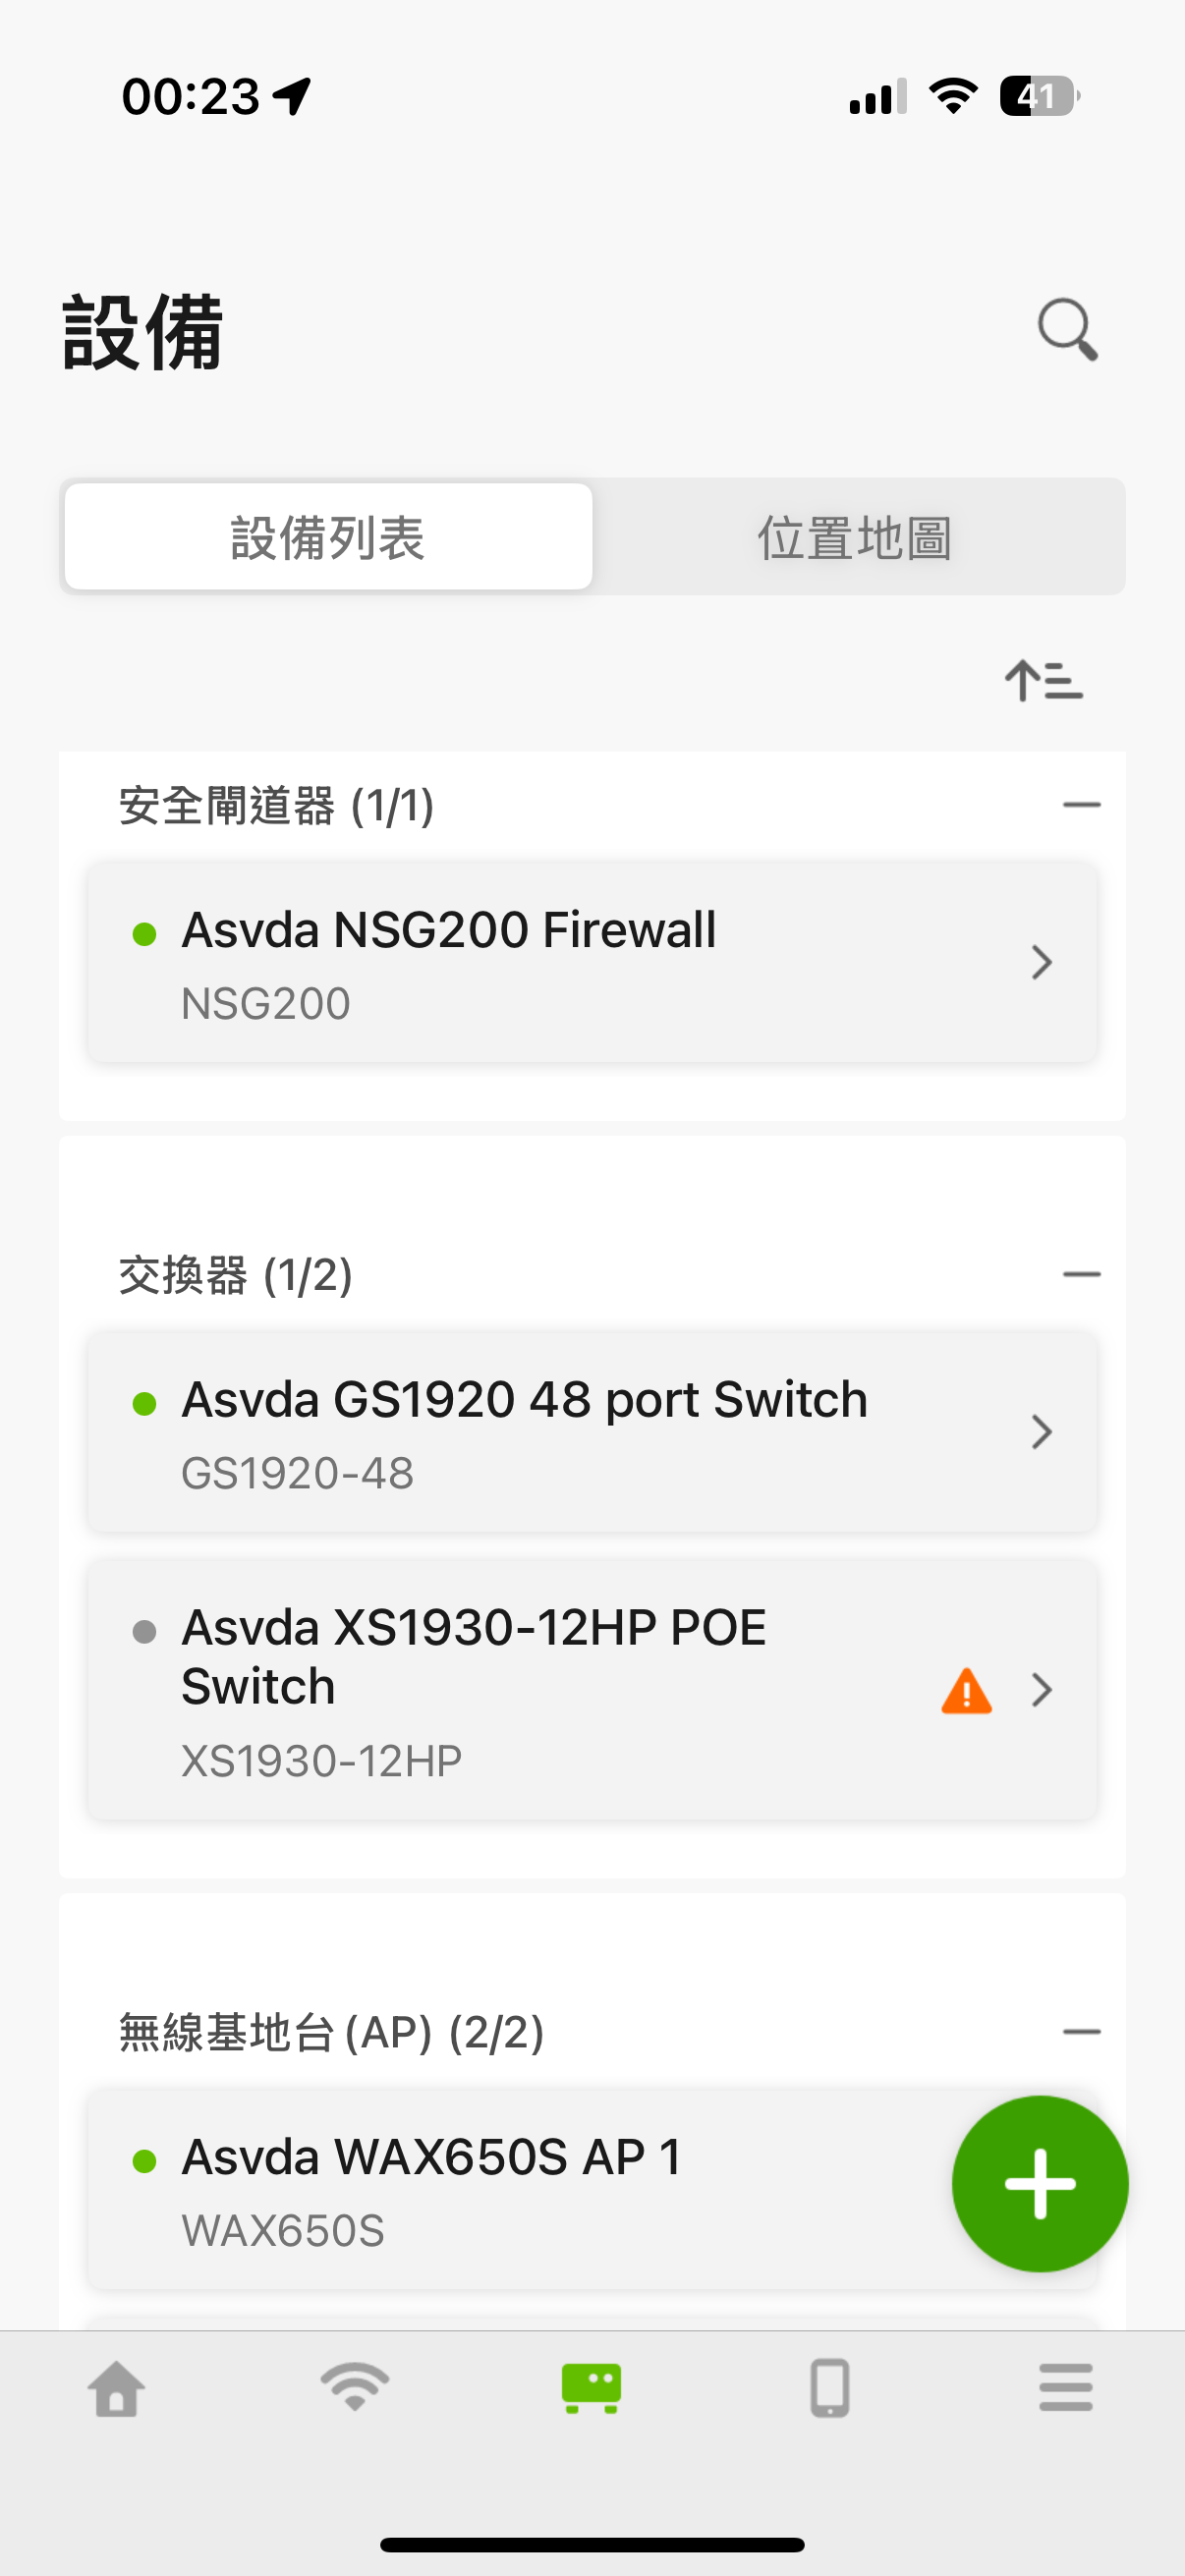Open the hamburger More menu
The image size is (1185, 2576).
[x=1065, y=2388]
